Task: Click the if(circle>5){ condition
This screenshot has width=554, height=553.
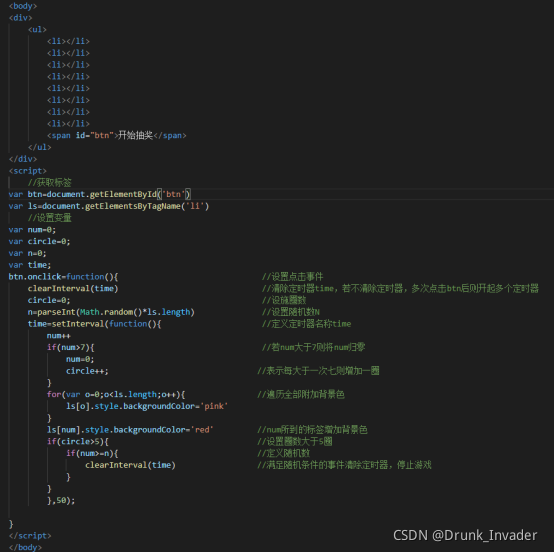Action: [x=78, y=442]
